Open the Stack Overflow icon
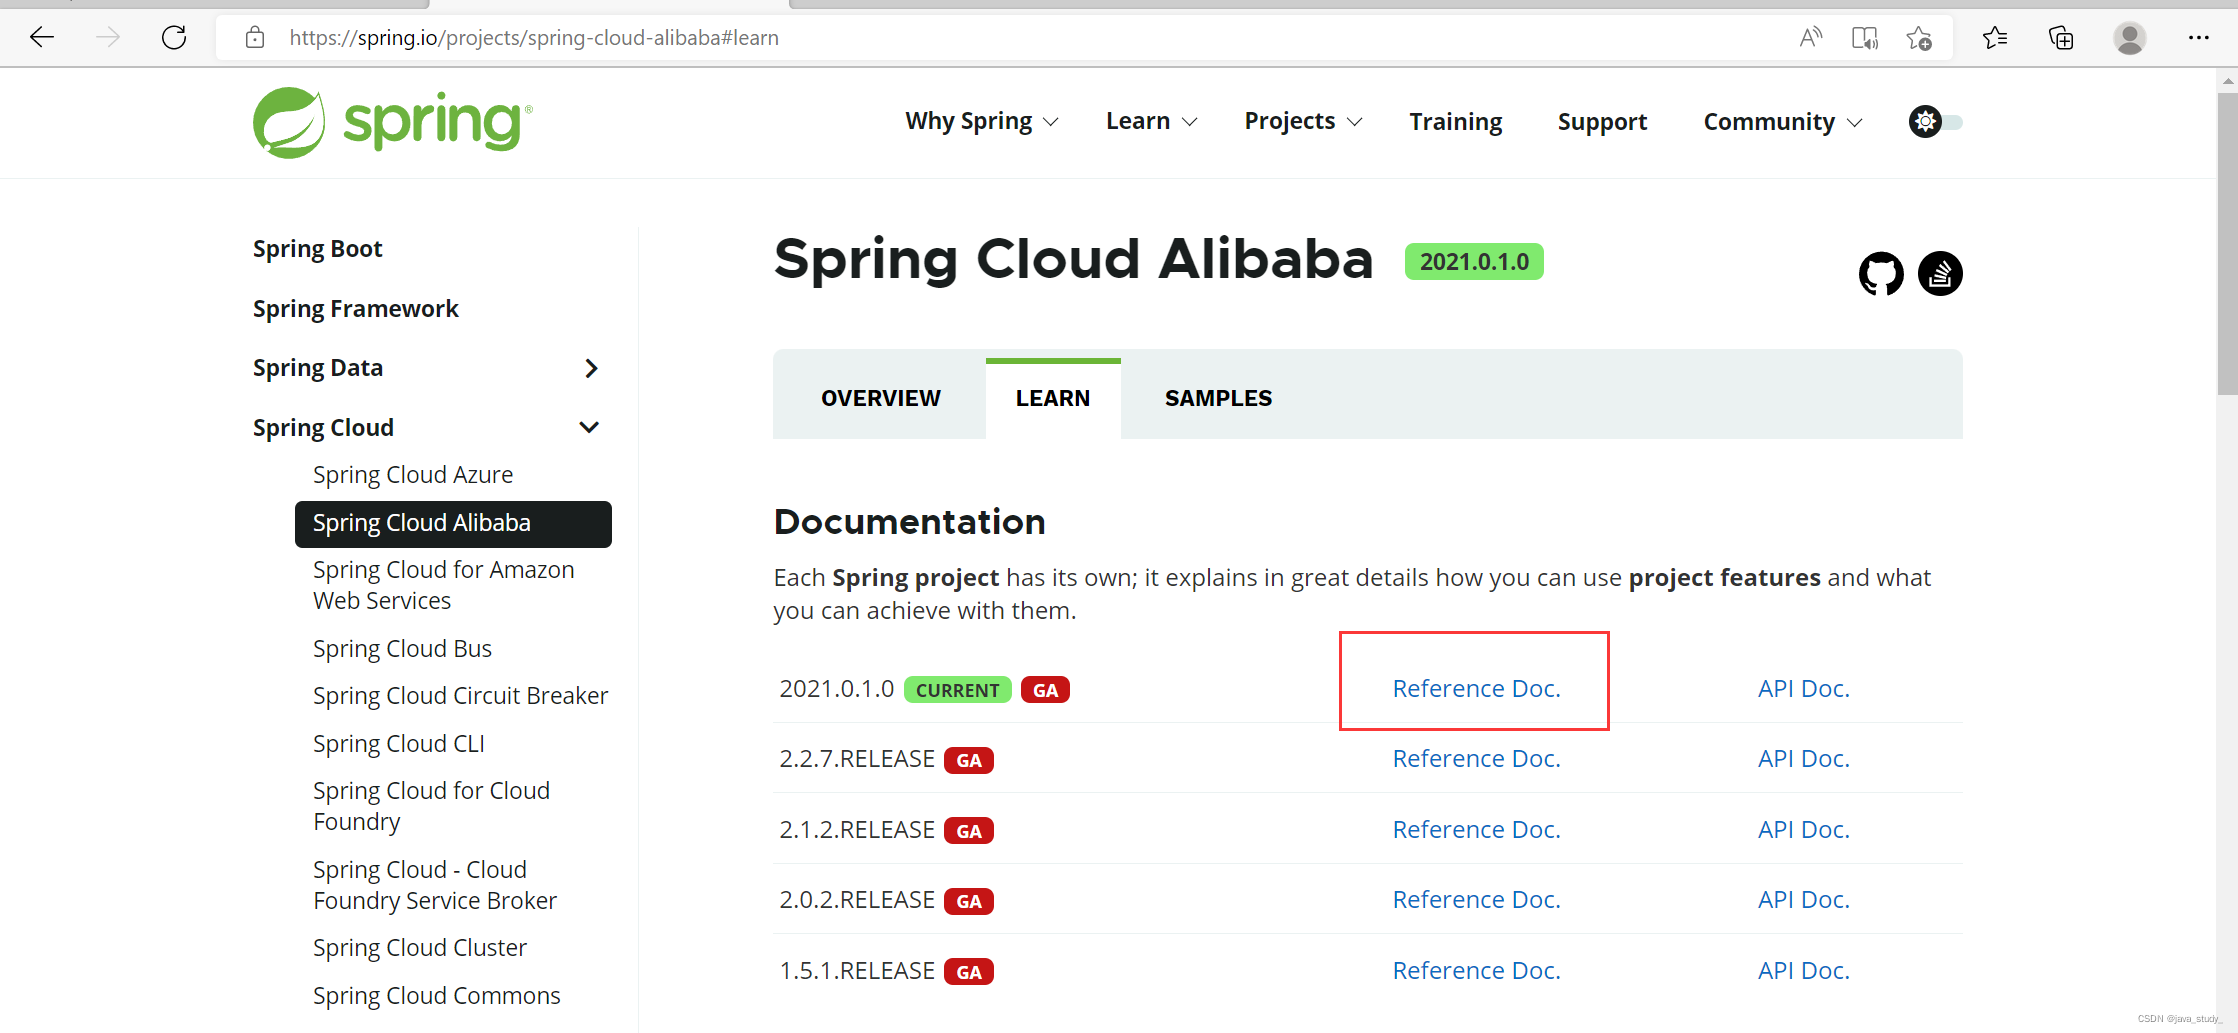The image size is (2238, 1033). pos(1940,273)
